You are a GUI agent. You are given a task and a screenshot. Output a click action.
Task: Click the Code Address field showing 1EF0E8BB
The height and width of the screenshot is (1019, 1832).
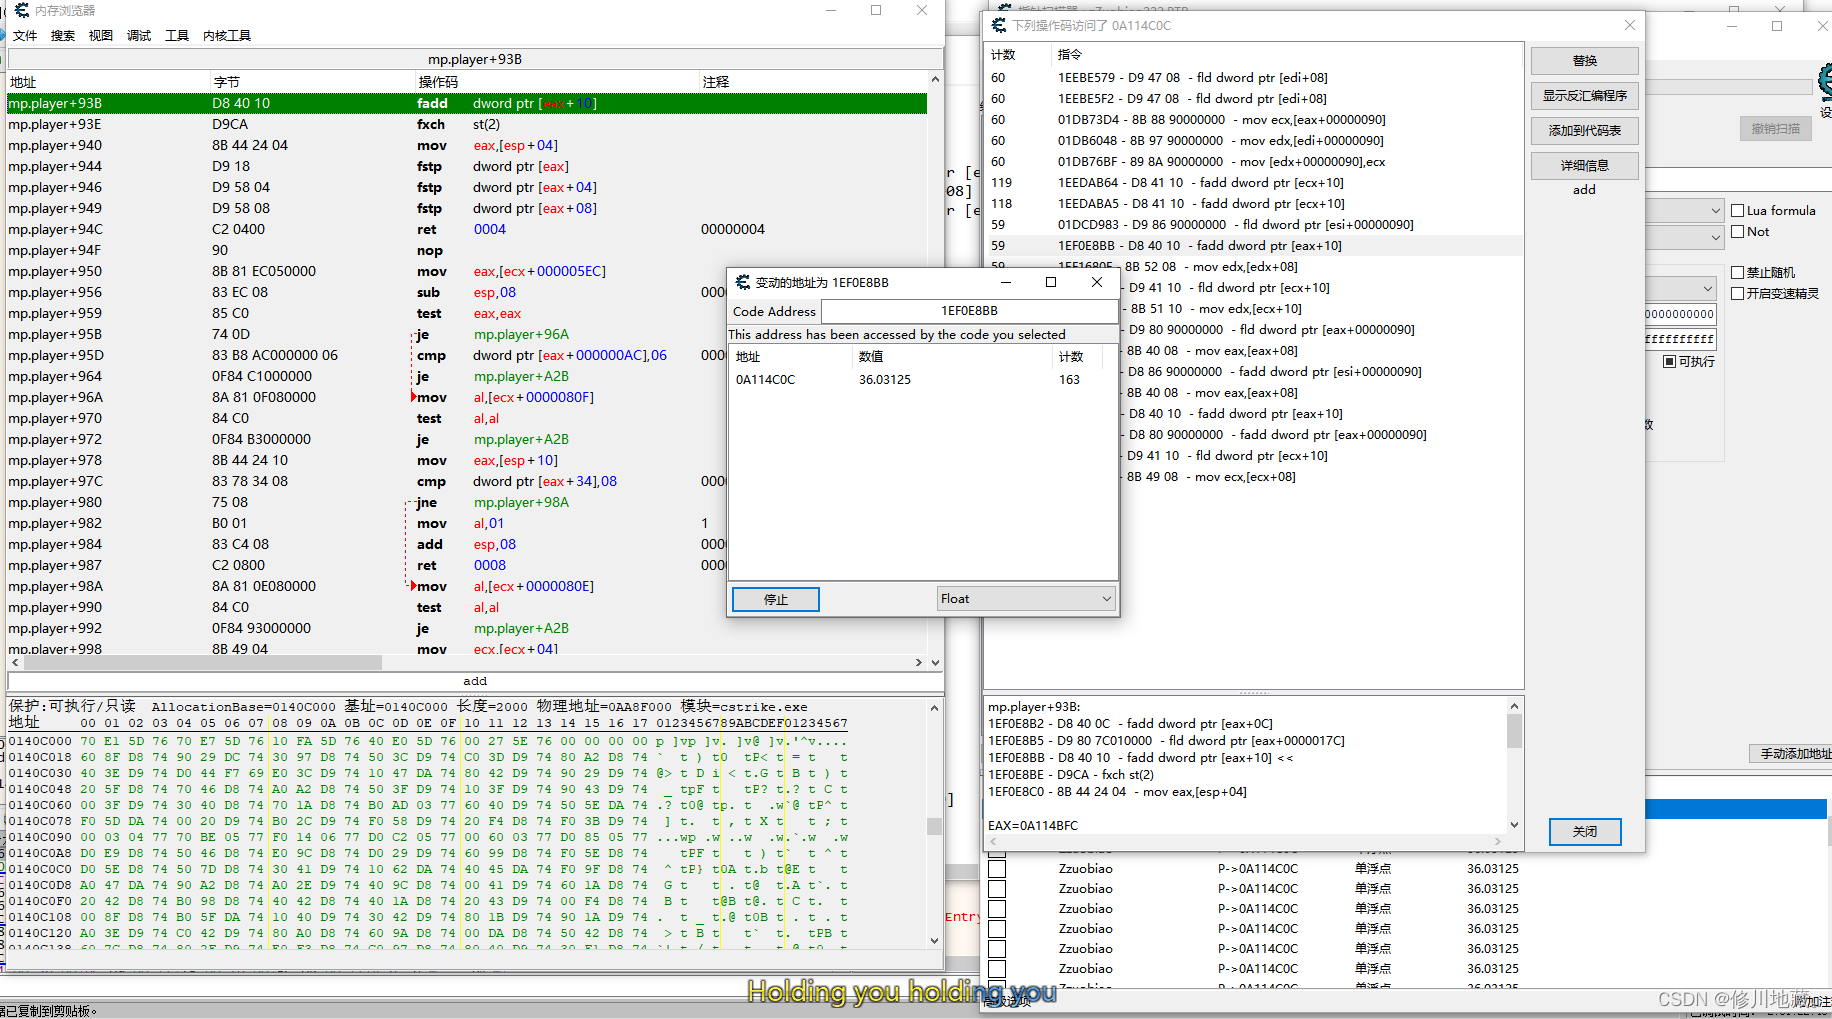[969, 311]
